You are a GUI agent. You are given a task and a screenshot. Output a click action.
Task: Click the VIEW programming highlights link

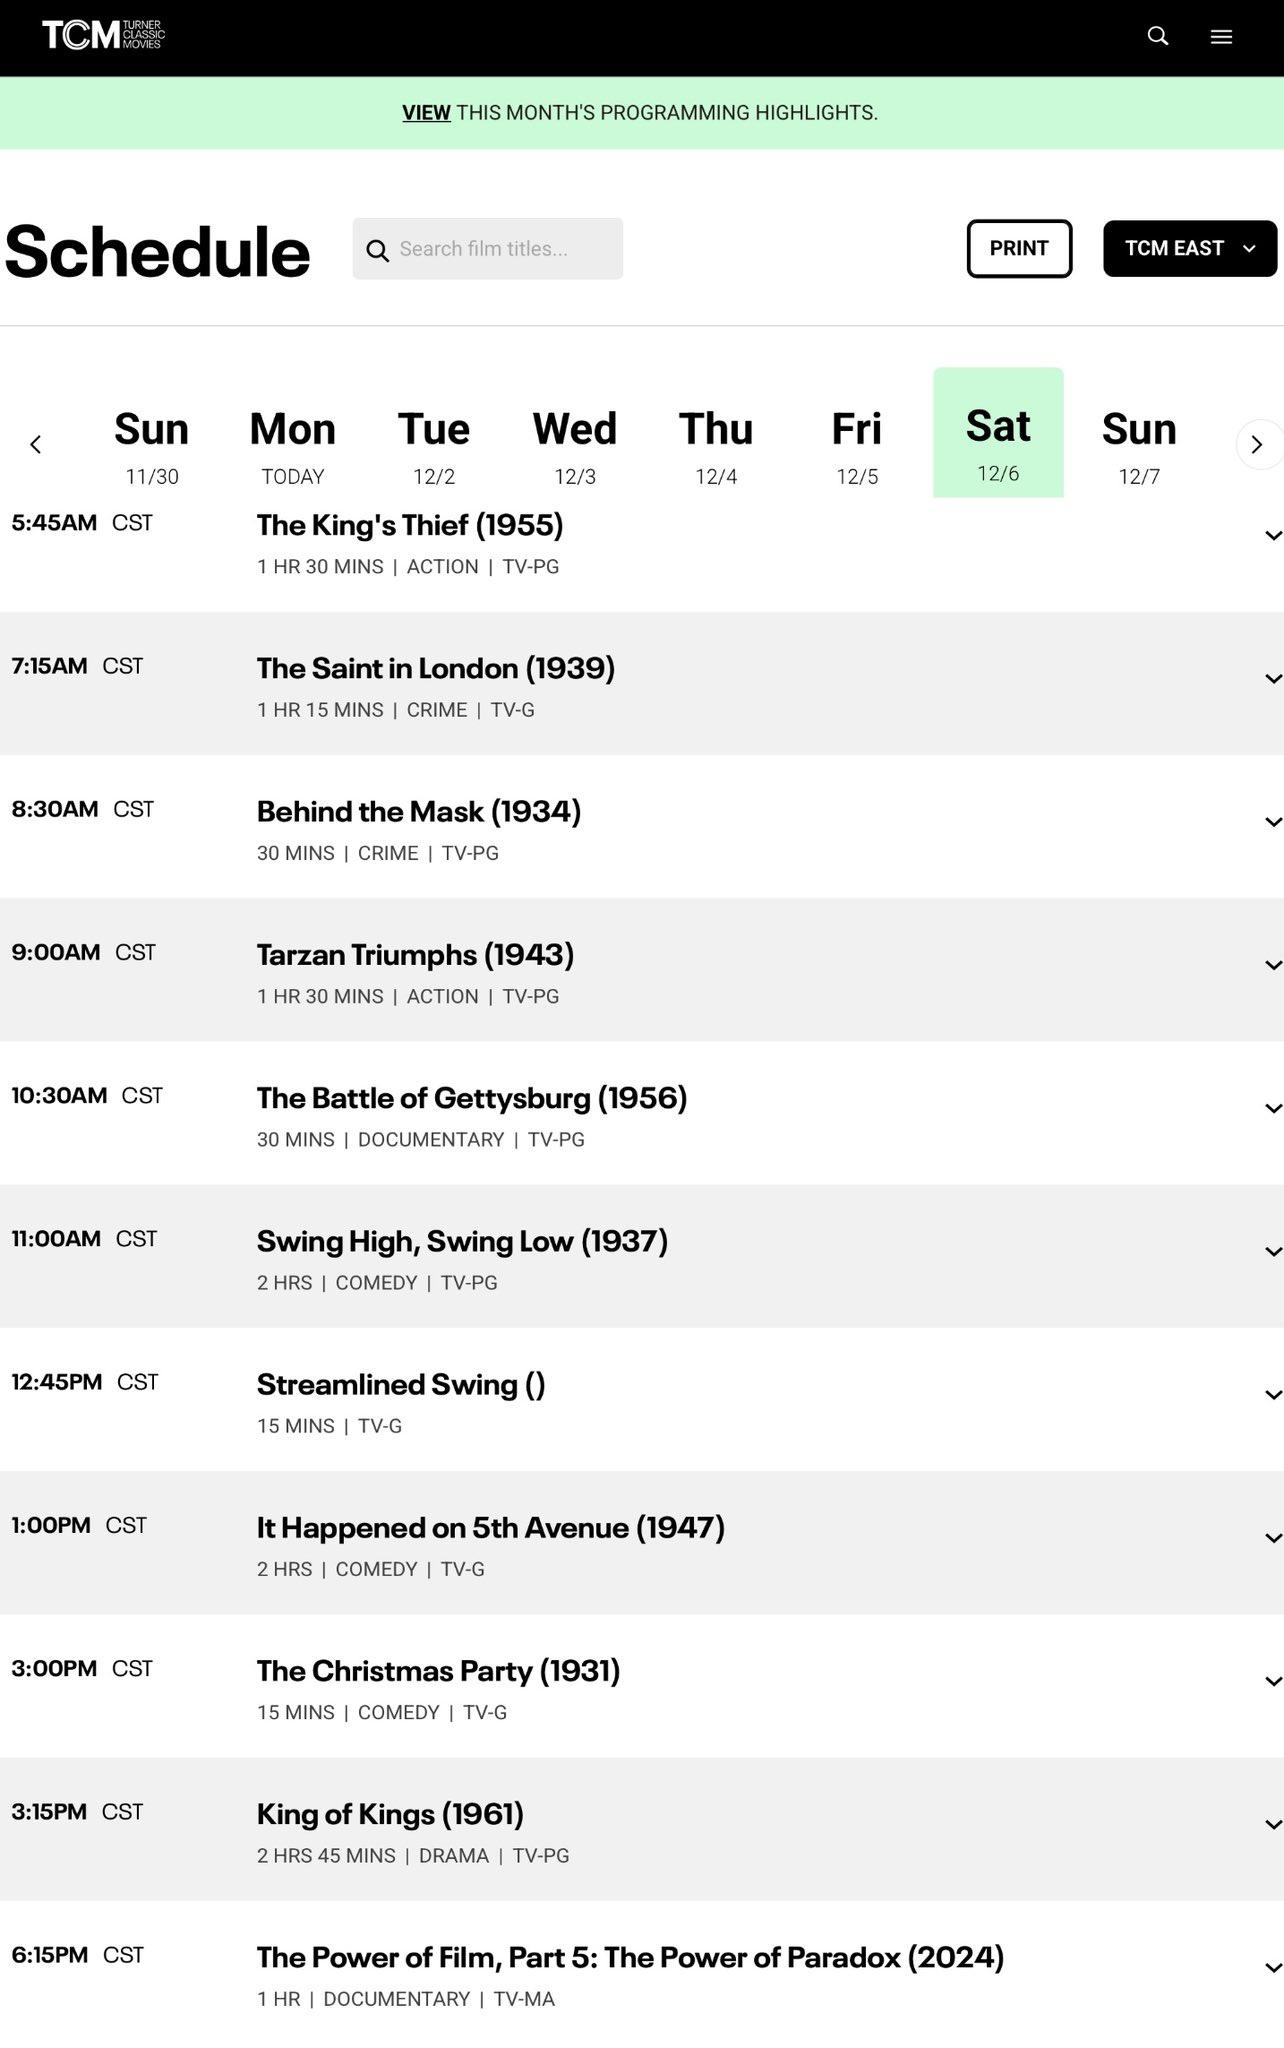click(x=426, y=113)
